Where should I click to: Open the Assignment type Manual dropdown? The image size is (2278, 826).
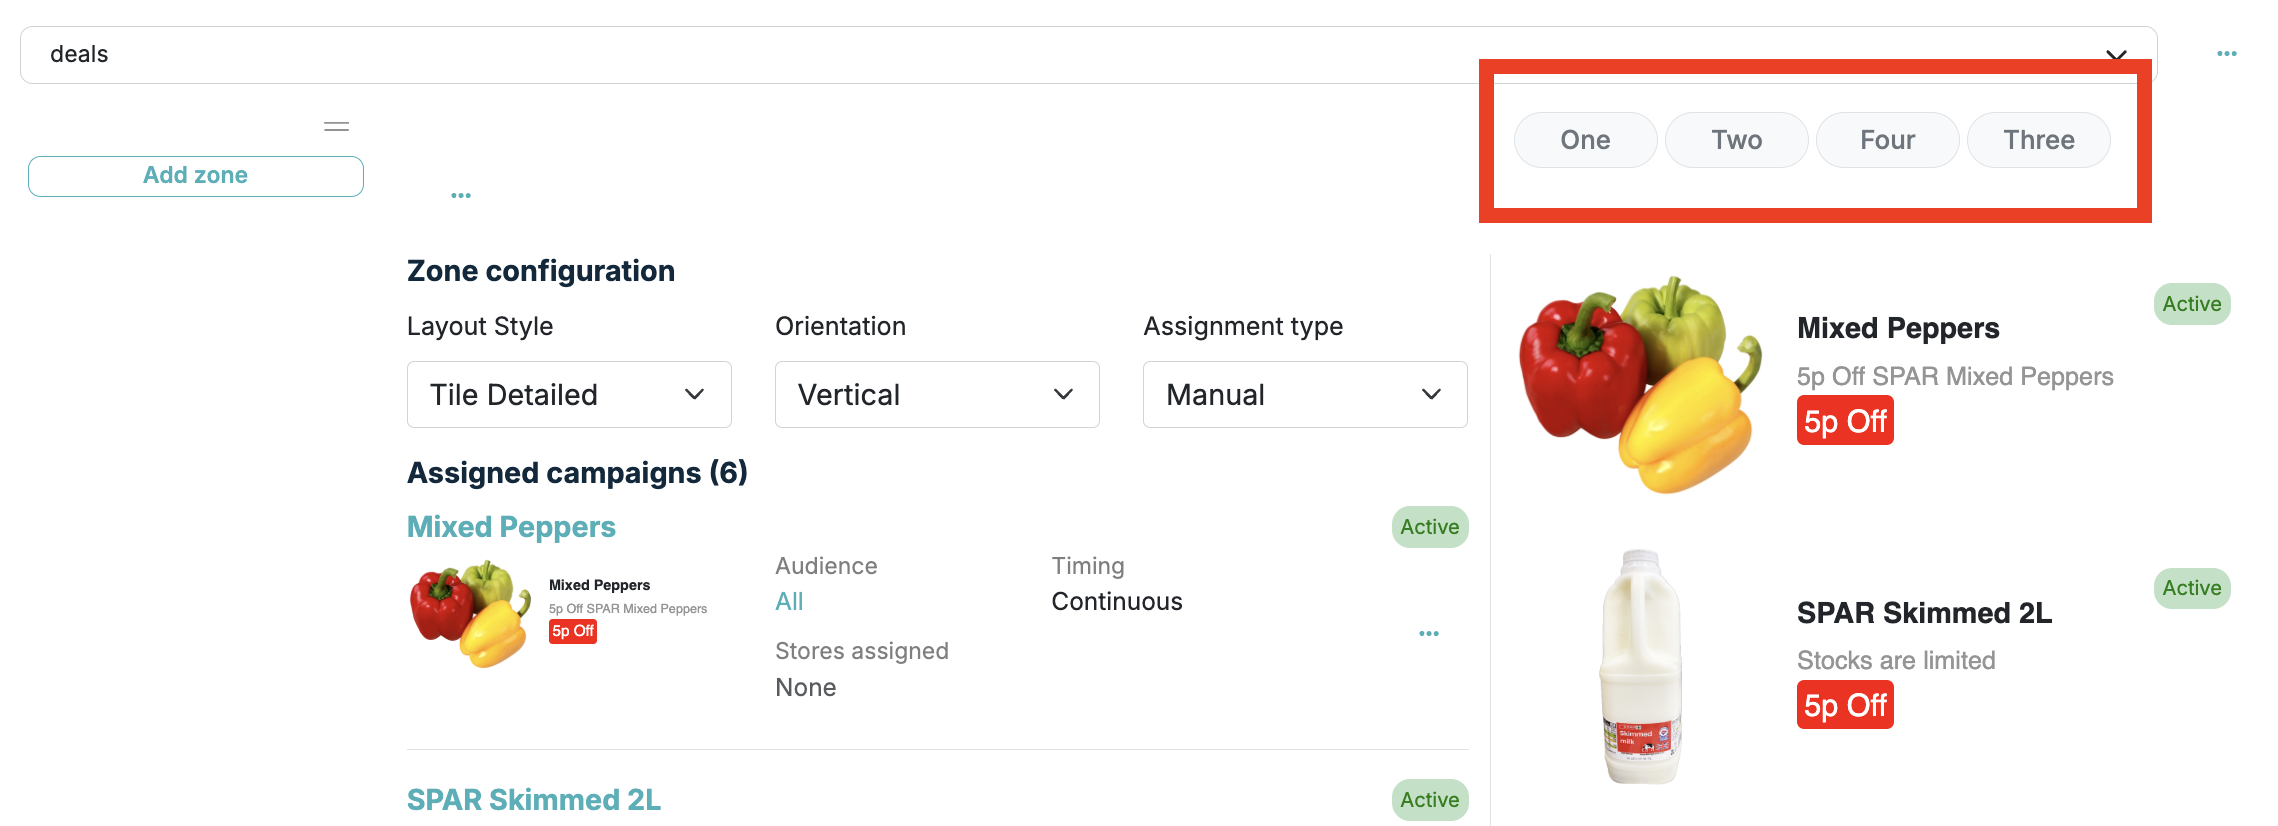point(1304,395)
